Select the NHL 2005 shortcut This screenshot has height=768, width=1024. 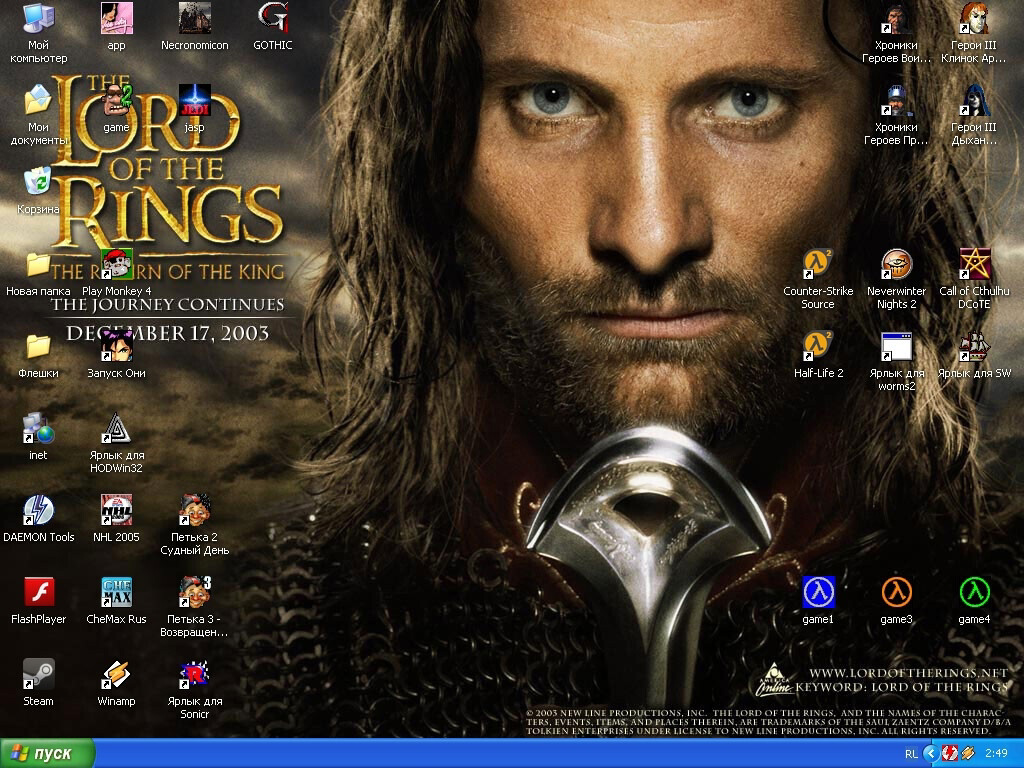[x=116, y=510]
